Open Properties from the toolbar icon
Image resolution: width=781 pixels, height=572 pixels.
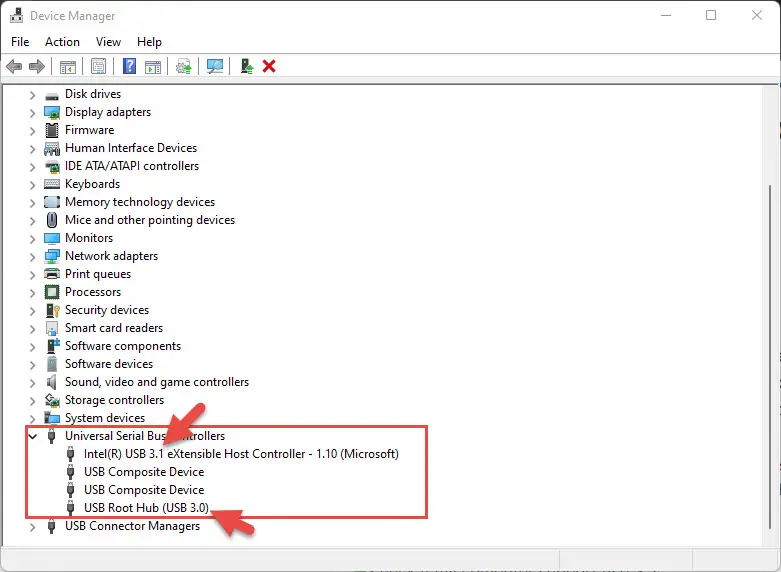tap(99, 66)
